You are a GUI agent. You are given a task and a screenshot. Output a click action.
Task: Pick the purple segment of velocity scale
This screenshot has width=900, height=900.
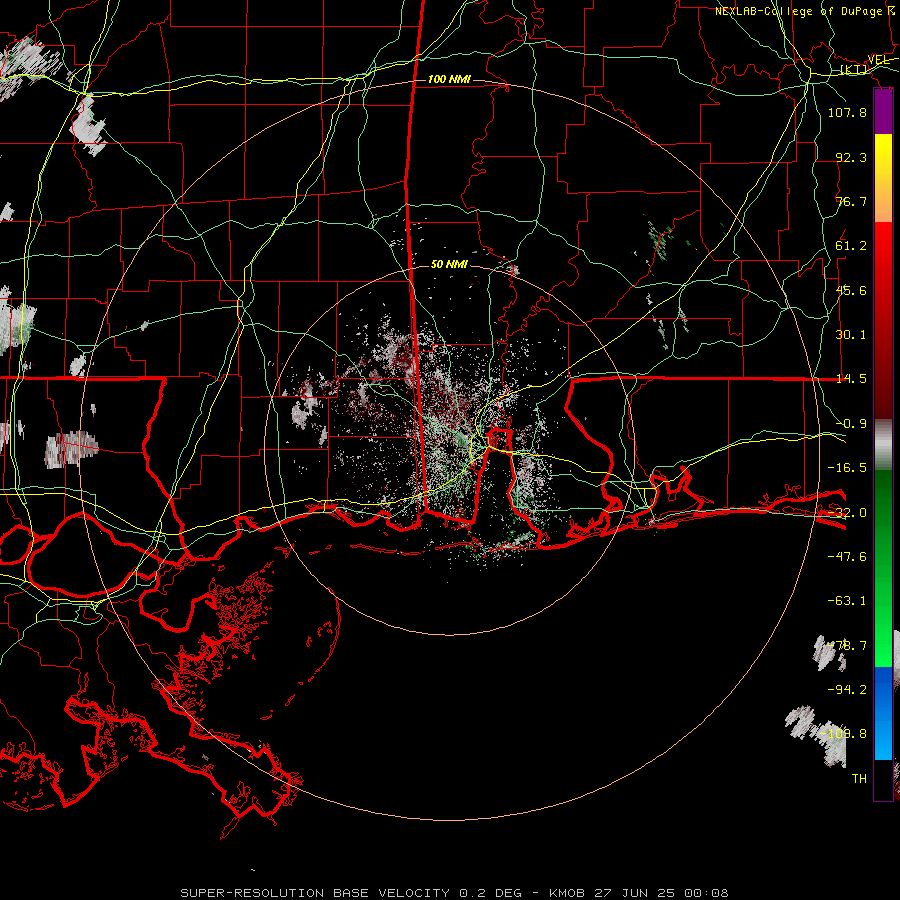pyautogui.click(x=883, y=112)
